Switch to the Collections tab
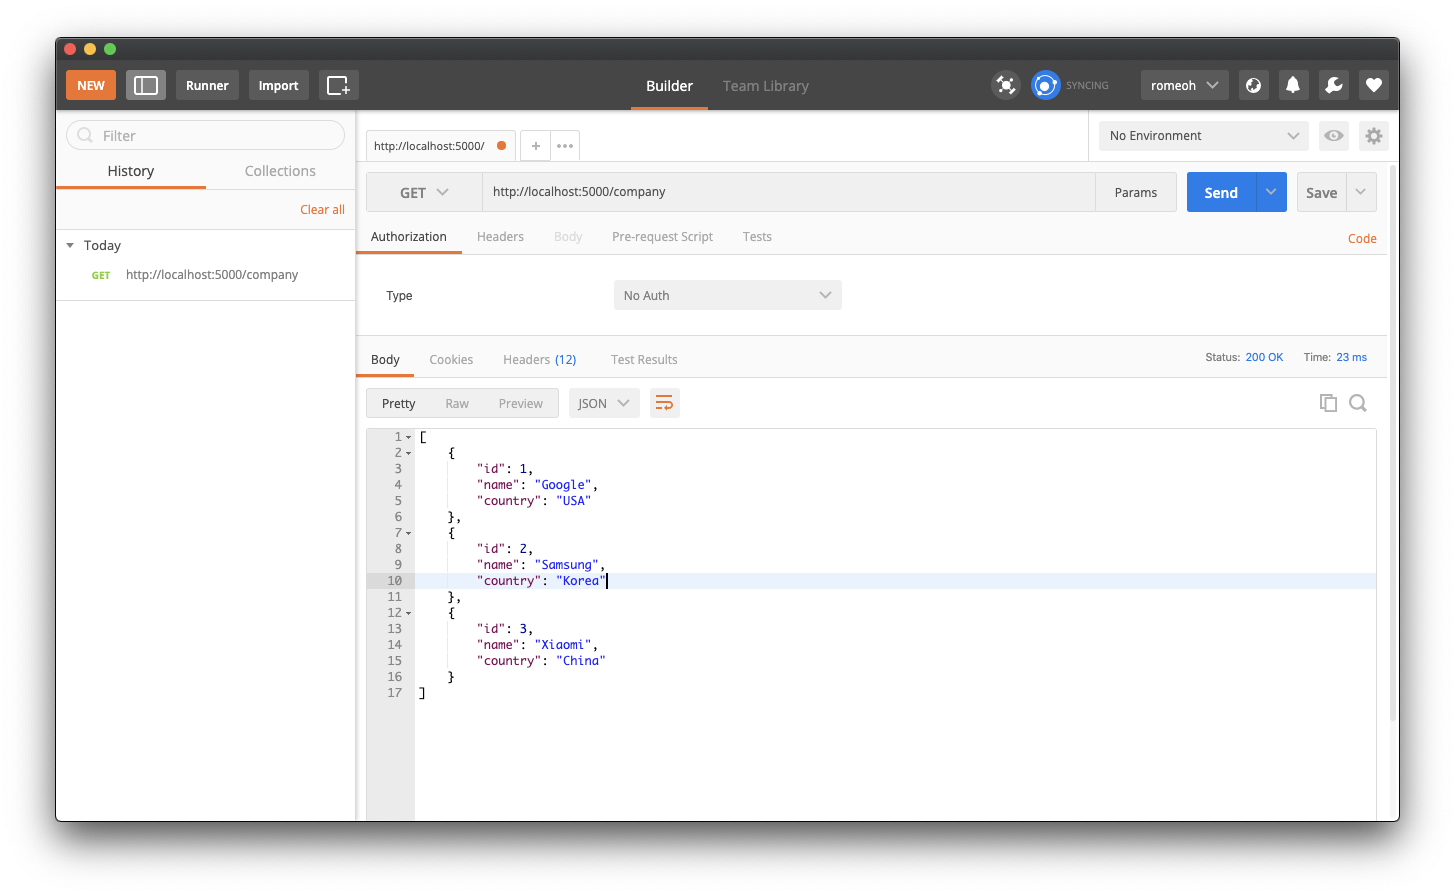The height and width of the screenshot is (895, 1455). [x=280, y=171]
